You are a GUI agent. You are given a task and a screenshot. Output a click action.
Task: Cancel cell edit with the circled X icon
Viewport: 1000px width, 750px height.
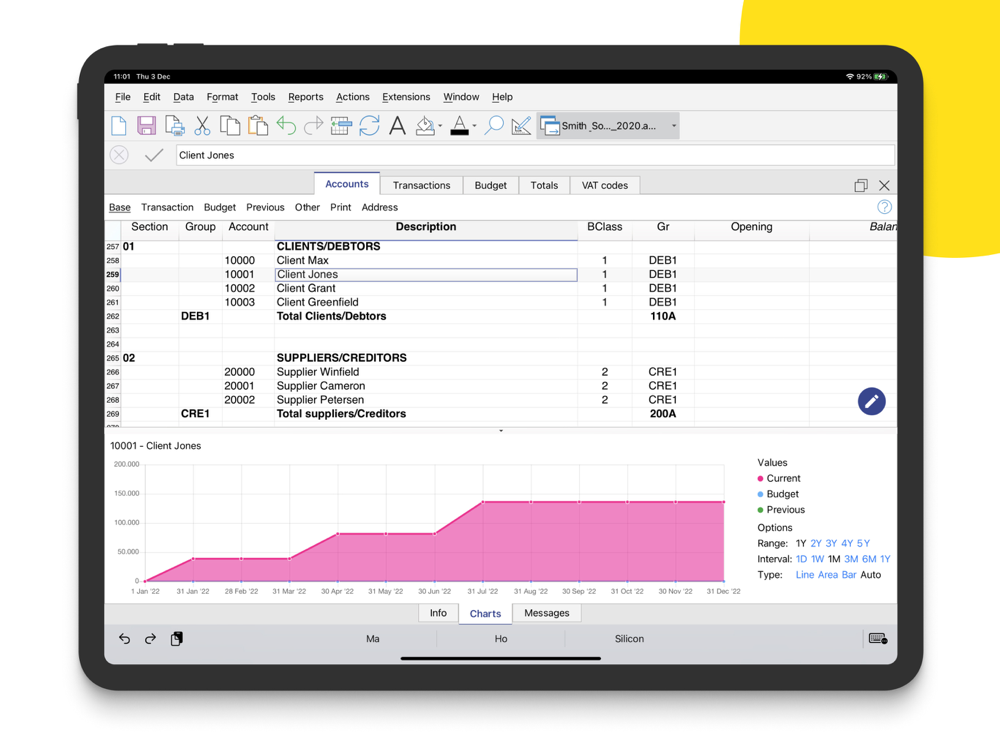click(x=119, y=155)
